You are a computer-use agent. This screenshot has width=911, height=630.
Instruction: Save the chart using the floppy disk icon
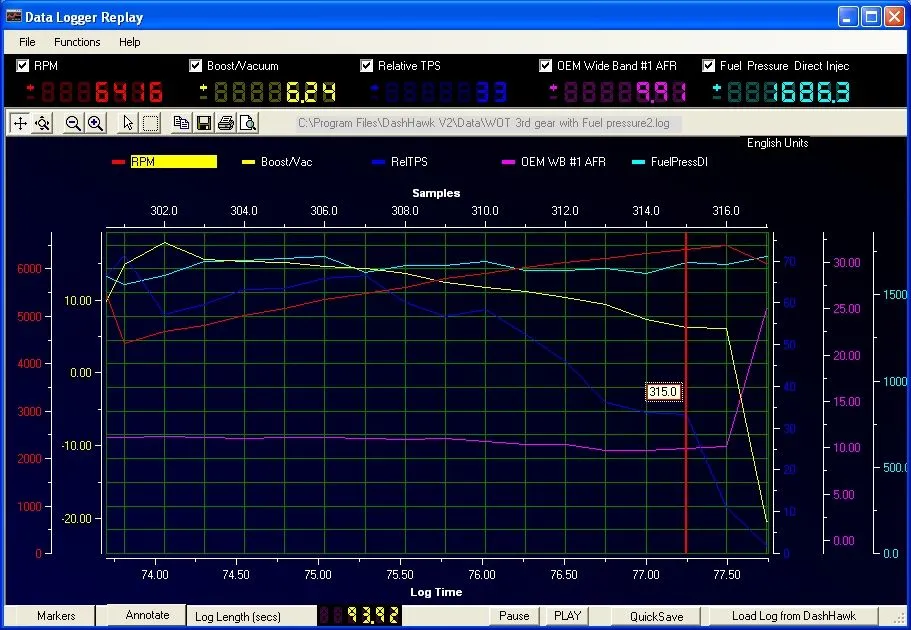203,123
